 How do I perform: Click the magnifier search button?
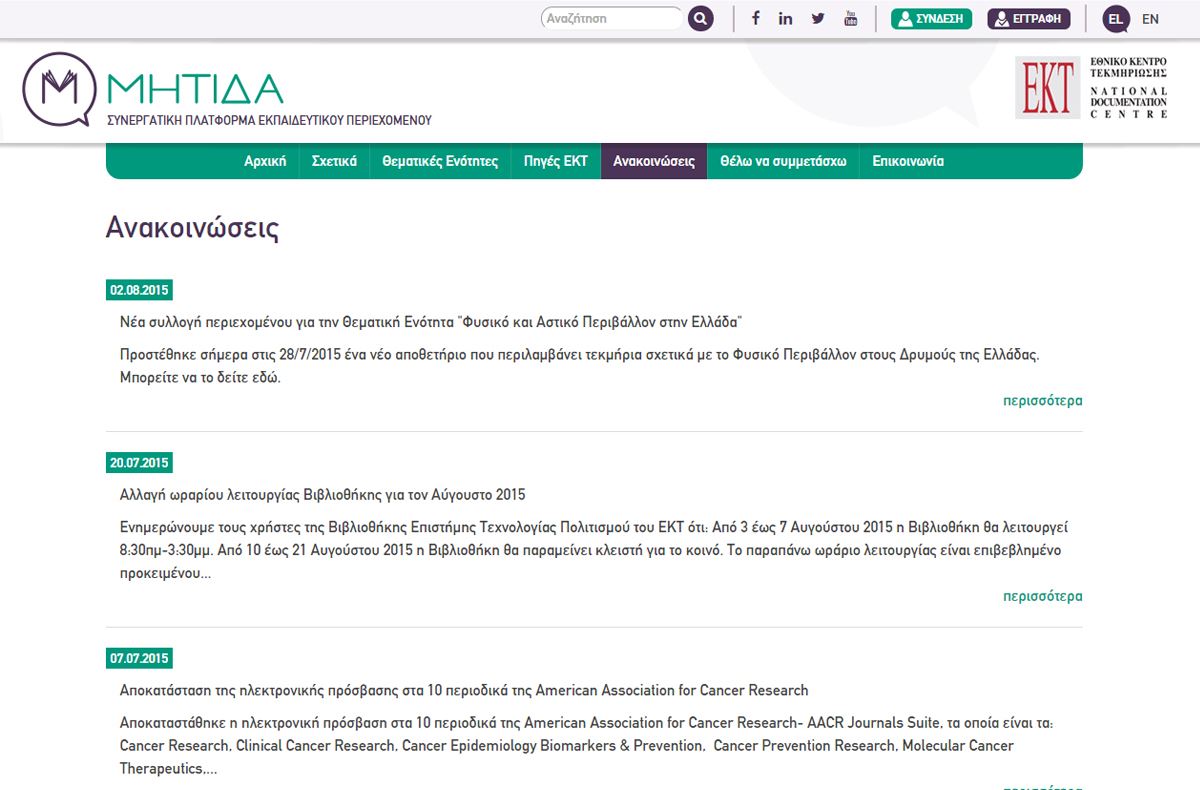point(700,18)
